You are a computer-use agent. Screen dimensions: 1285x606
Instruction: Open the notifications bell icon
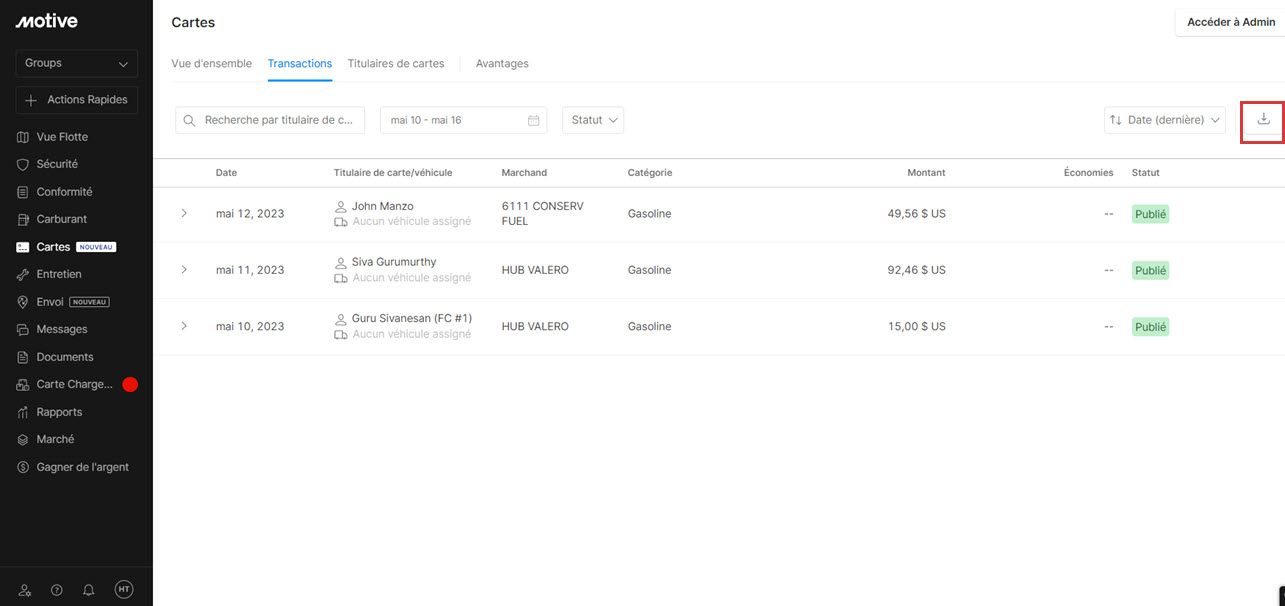point(89,590)
